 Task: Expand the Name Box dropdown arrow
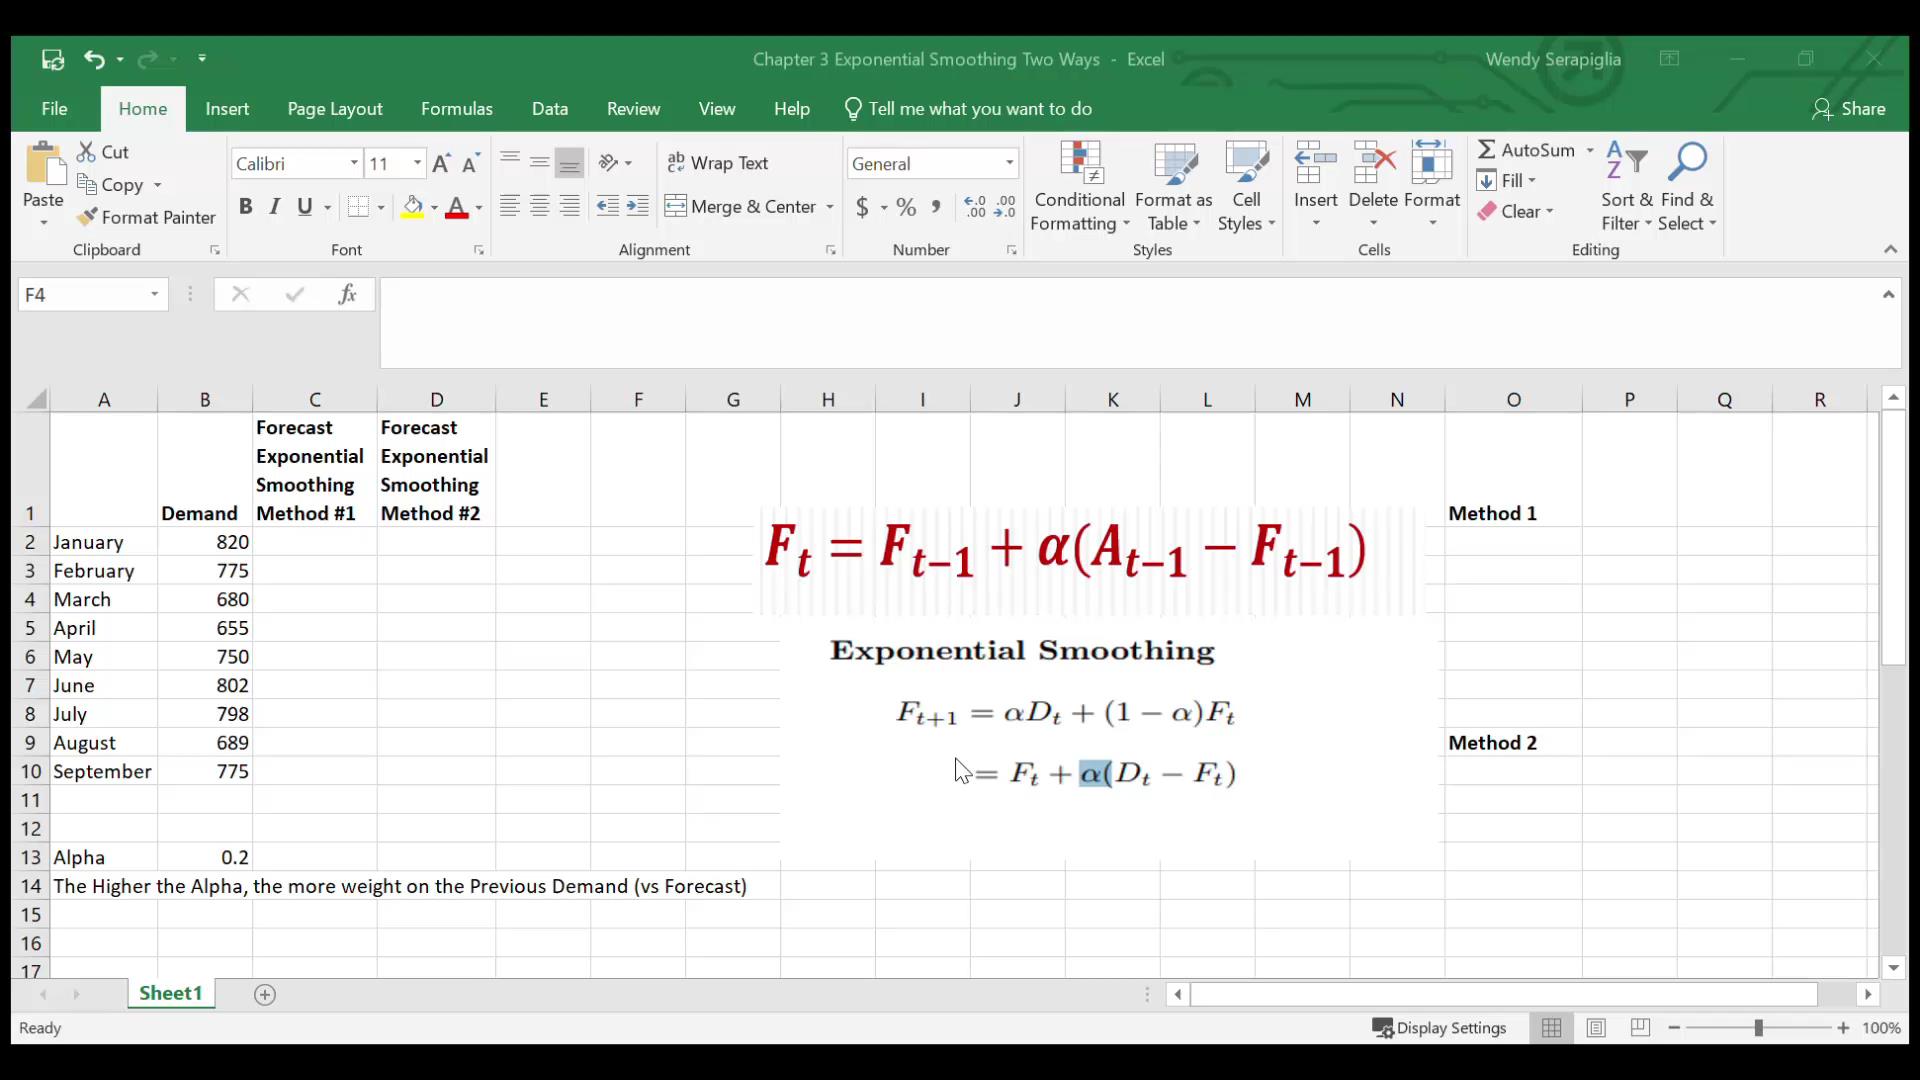pos(155,294)
